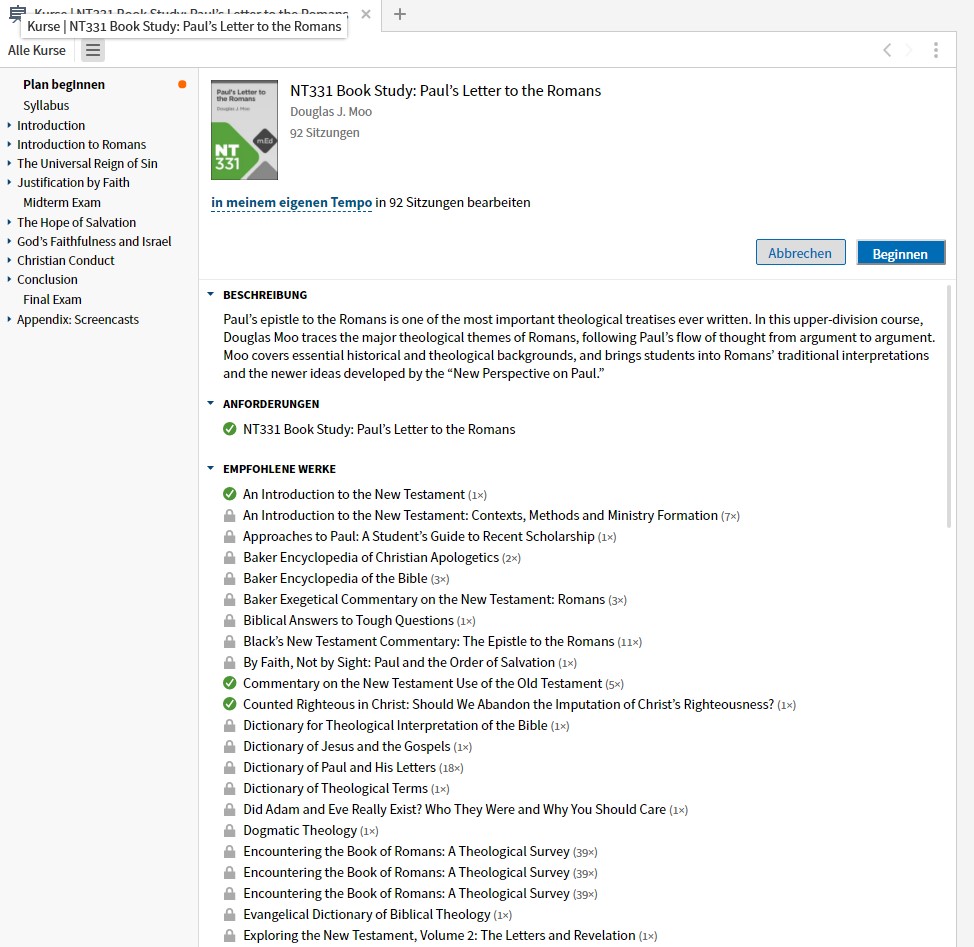
Task: Click author name Douglas J. Moo
Action: coord(330,112)
